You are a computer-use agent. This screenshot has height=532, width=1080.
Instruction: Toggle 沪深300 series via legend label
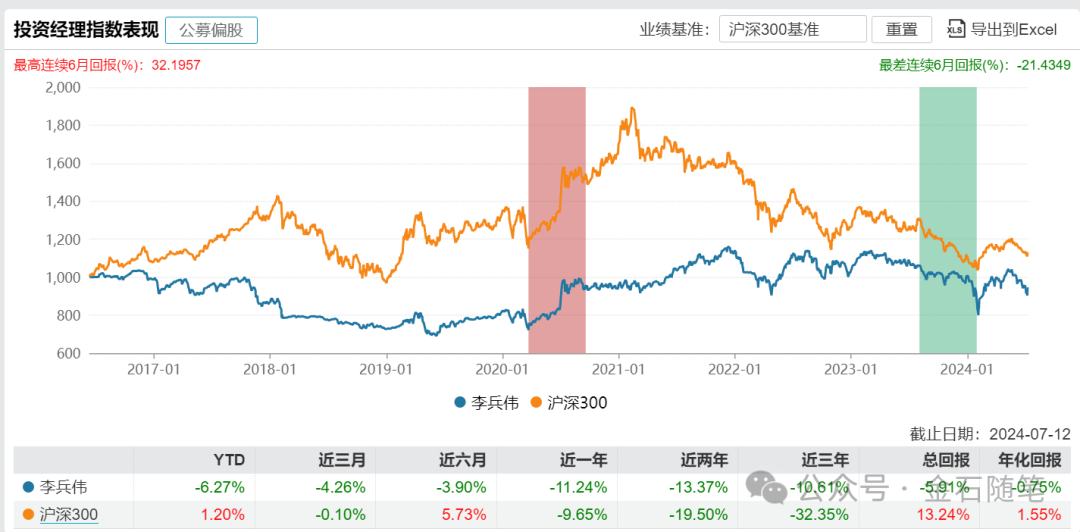pyautogui.click(x=577, y=403)
